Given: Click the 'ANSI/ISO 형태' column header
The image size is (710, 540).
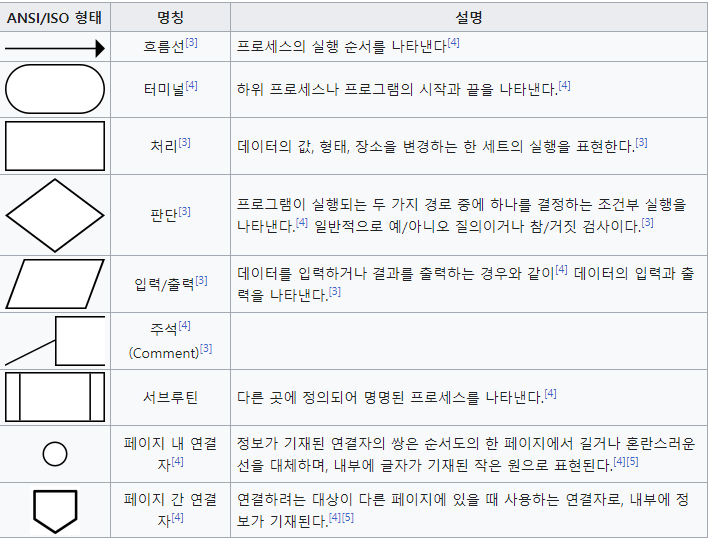Looking at the screenshot, I should pyautogui.click(x=55, y=17).
